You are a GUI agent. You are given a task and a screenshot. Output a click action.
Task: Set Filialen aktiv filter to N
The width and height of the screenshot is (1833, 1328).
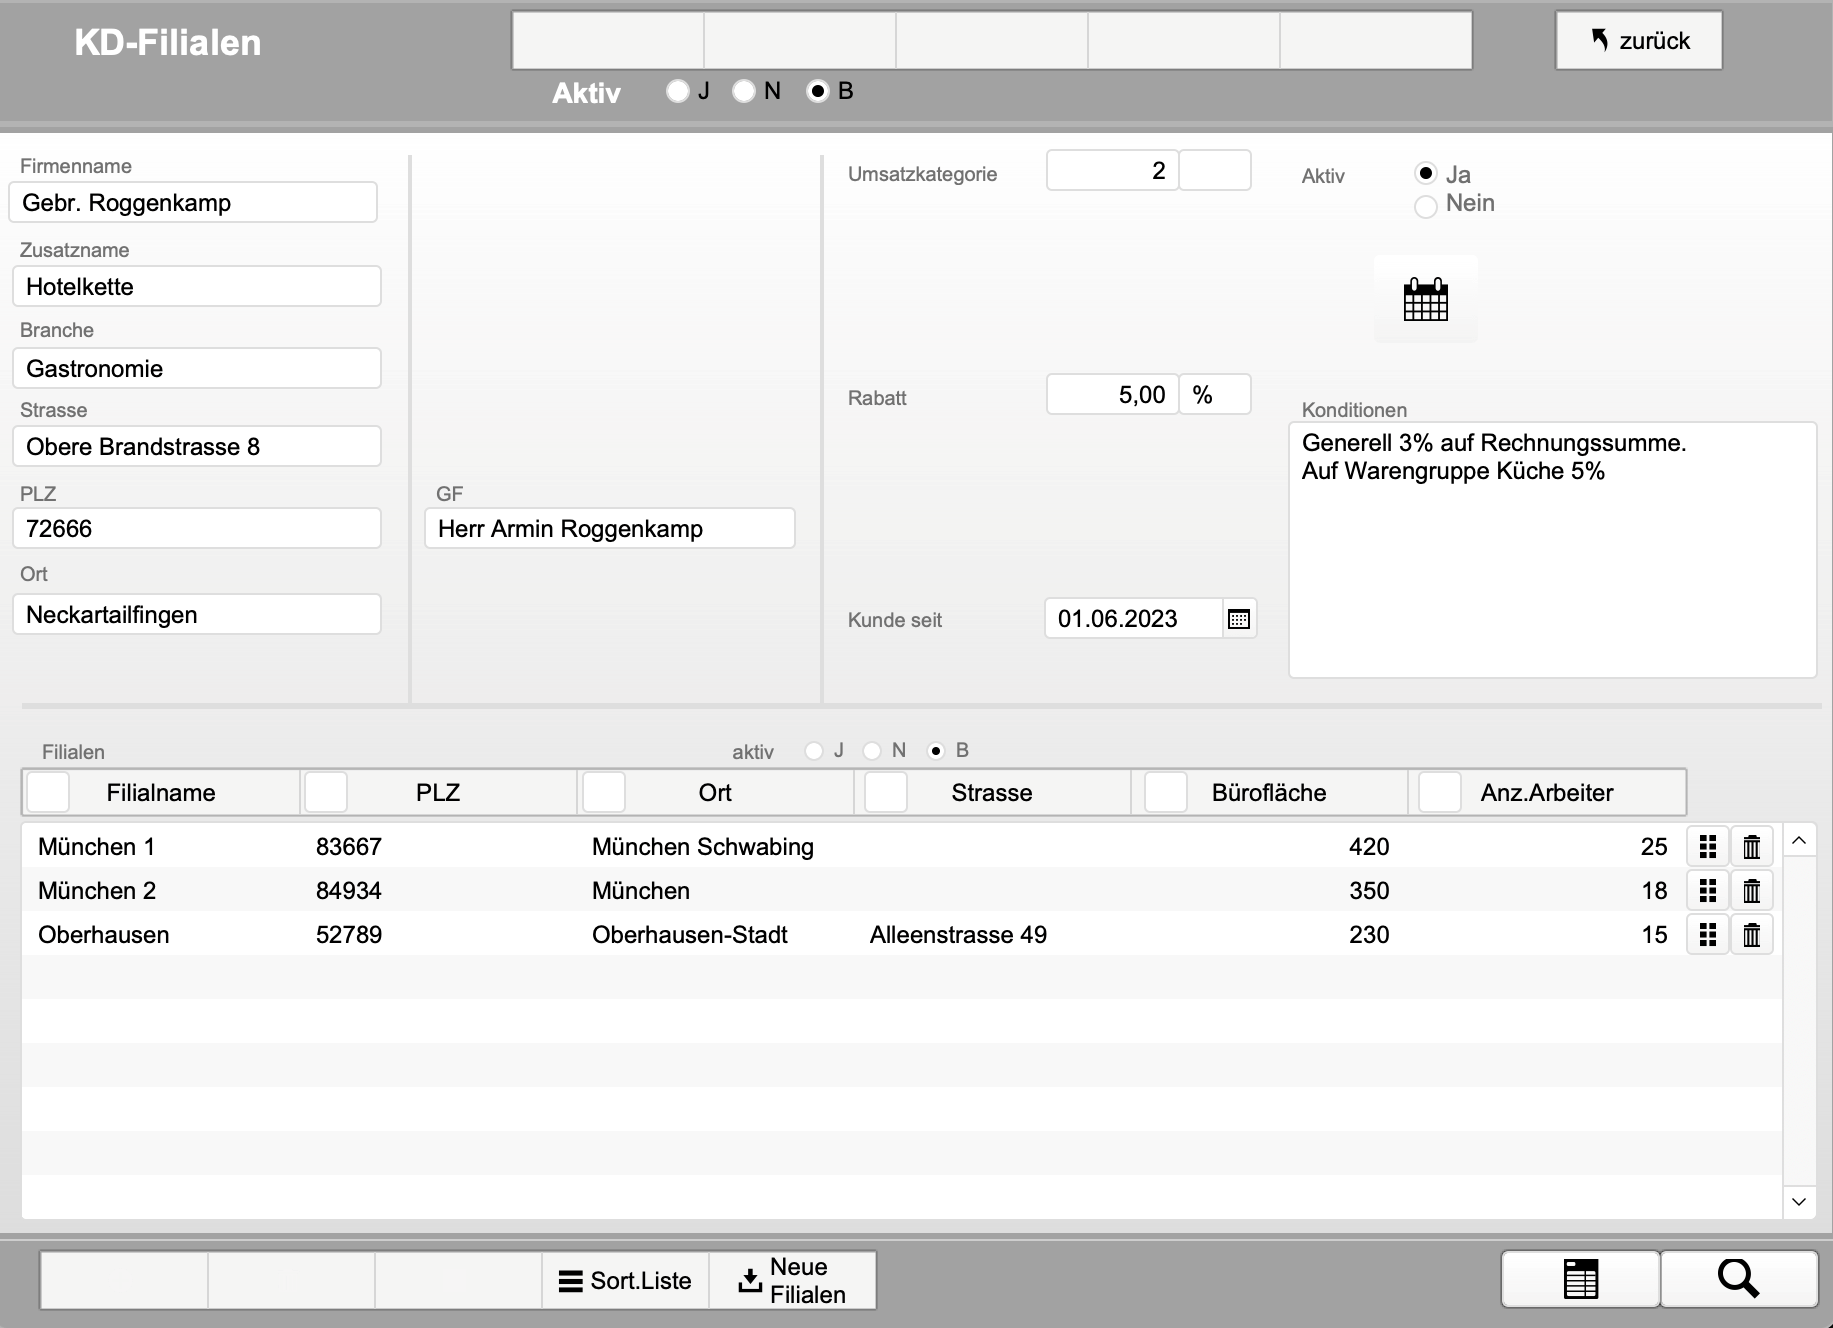tap(872, 751)
